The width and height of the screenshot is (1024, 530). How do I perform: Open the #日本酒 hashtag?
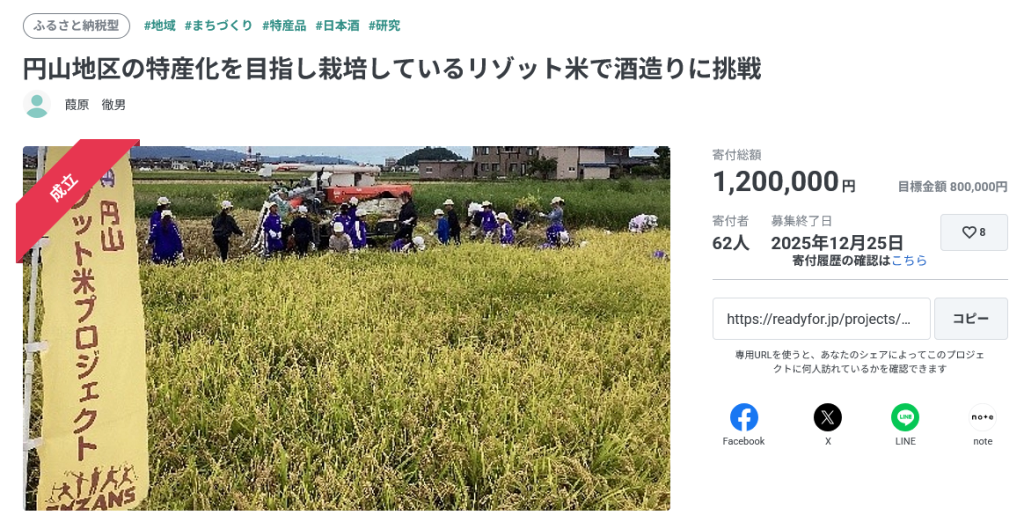[x=337, y=25]
